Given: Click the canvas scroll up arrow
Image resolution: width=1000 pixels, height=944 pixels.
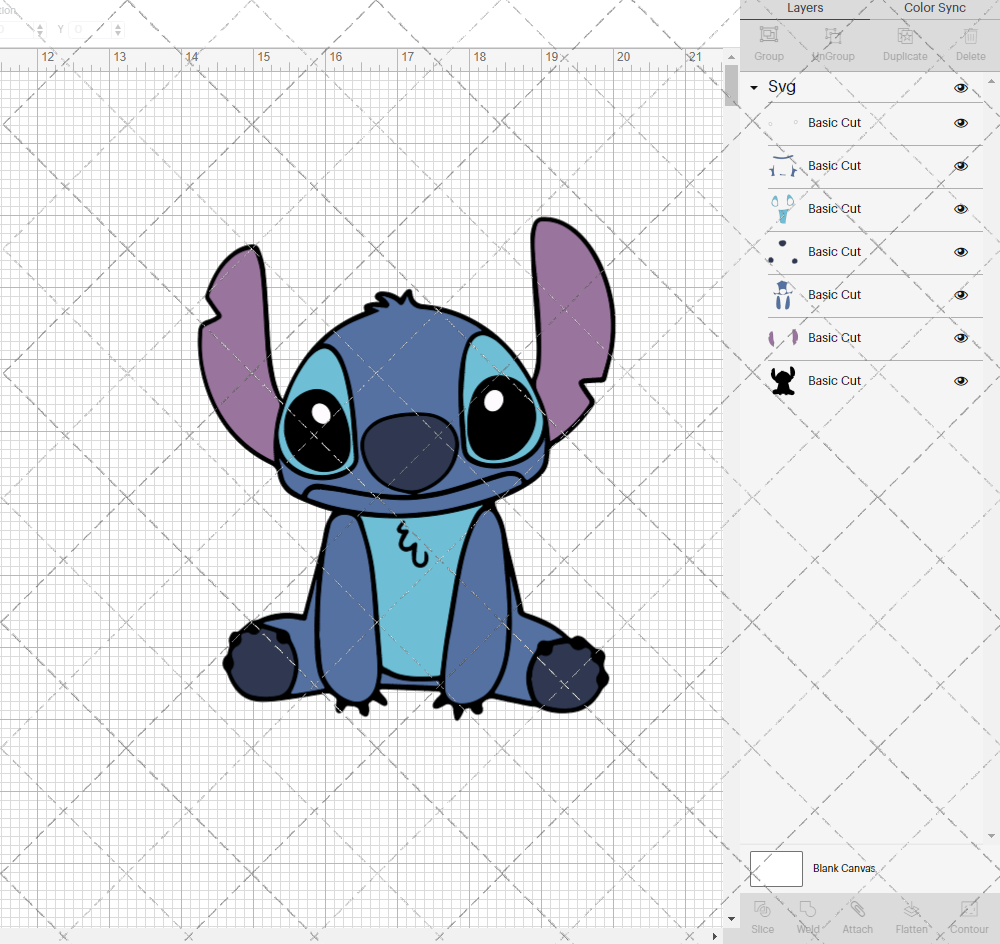Looking at the screenshot, I should 731,57.
